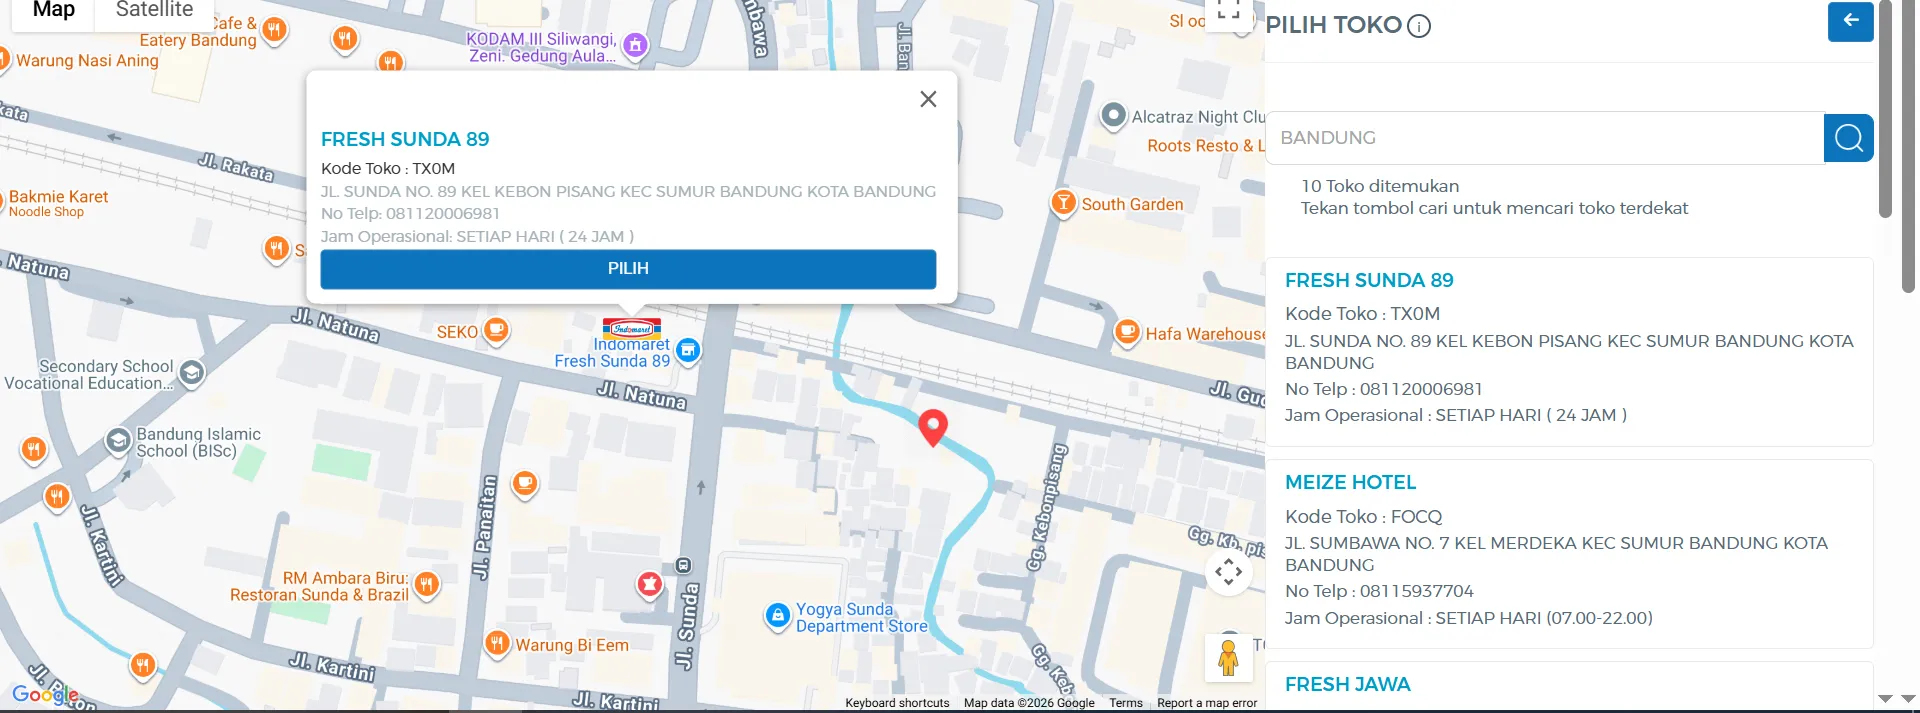Viewport: 1920px width, 713px height.
Task: Click the '10 Toko ditemukan' result text
Action: (1380, 186)
